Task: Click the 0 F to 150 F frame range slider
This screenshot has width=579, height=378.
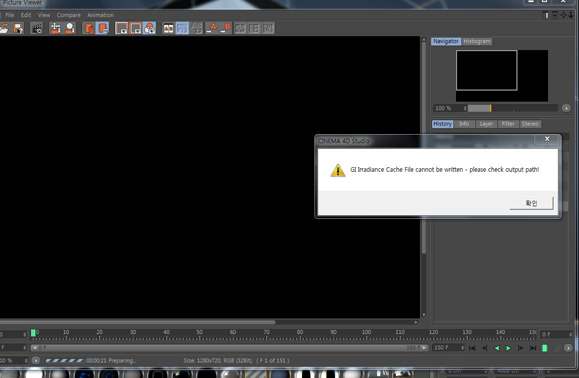Action: pyautogui.click(x=229, y=348)
